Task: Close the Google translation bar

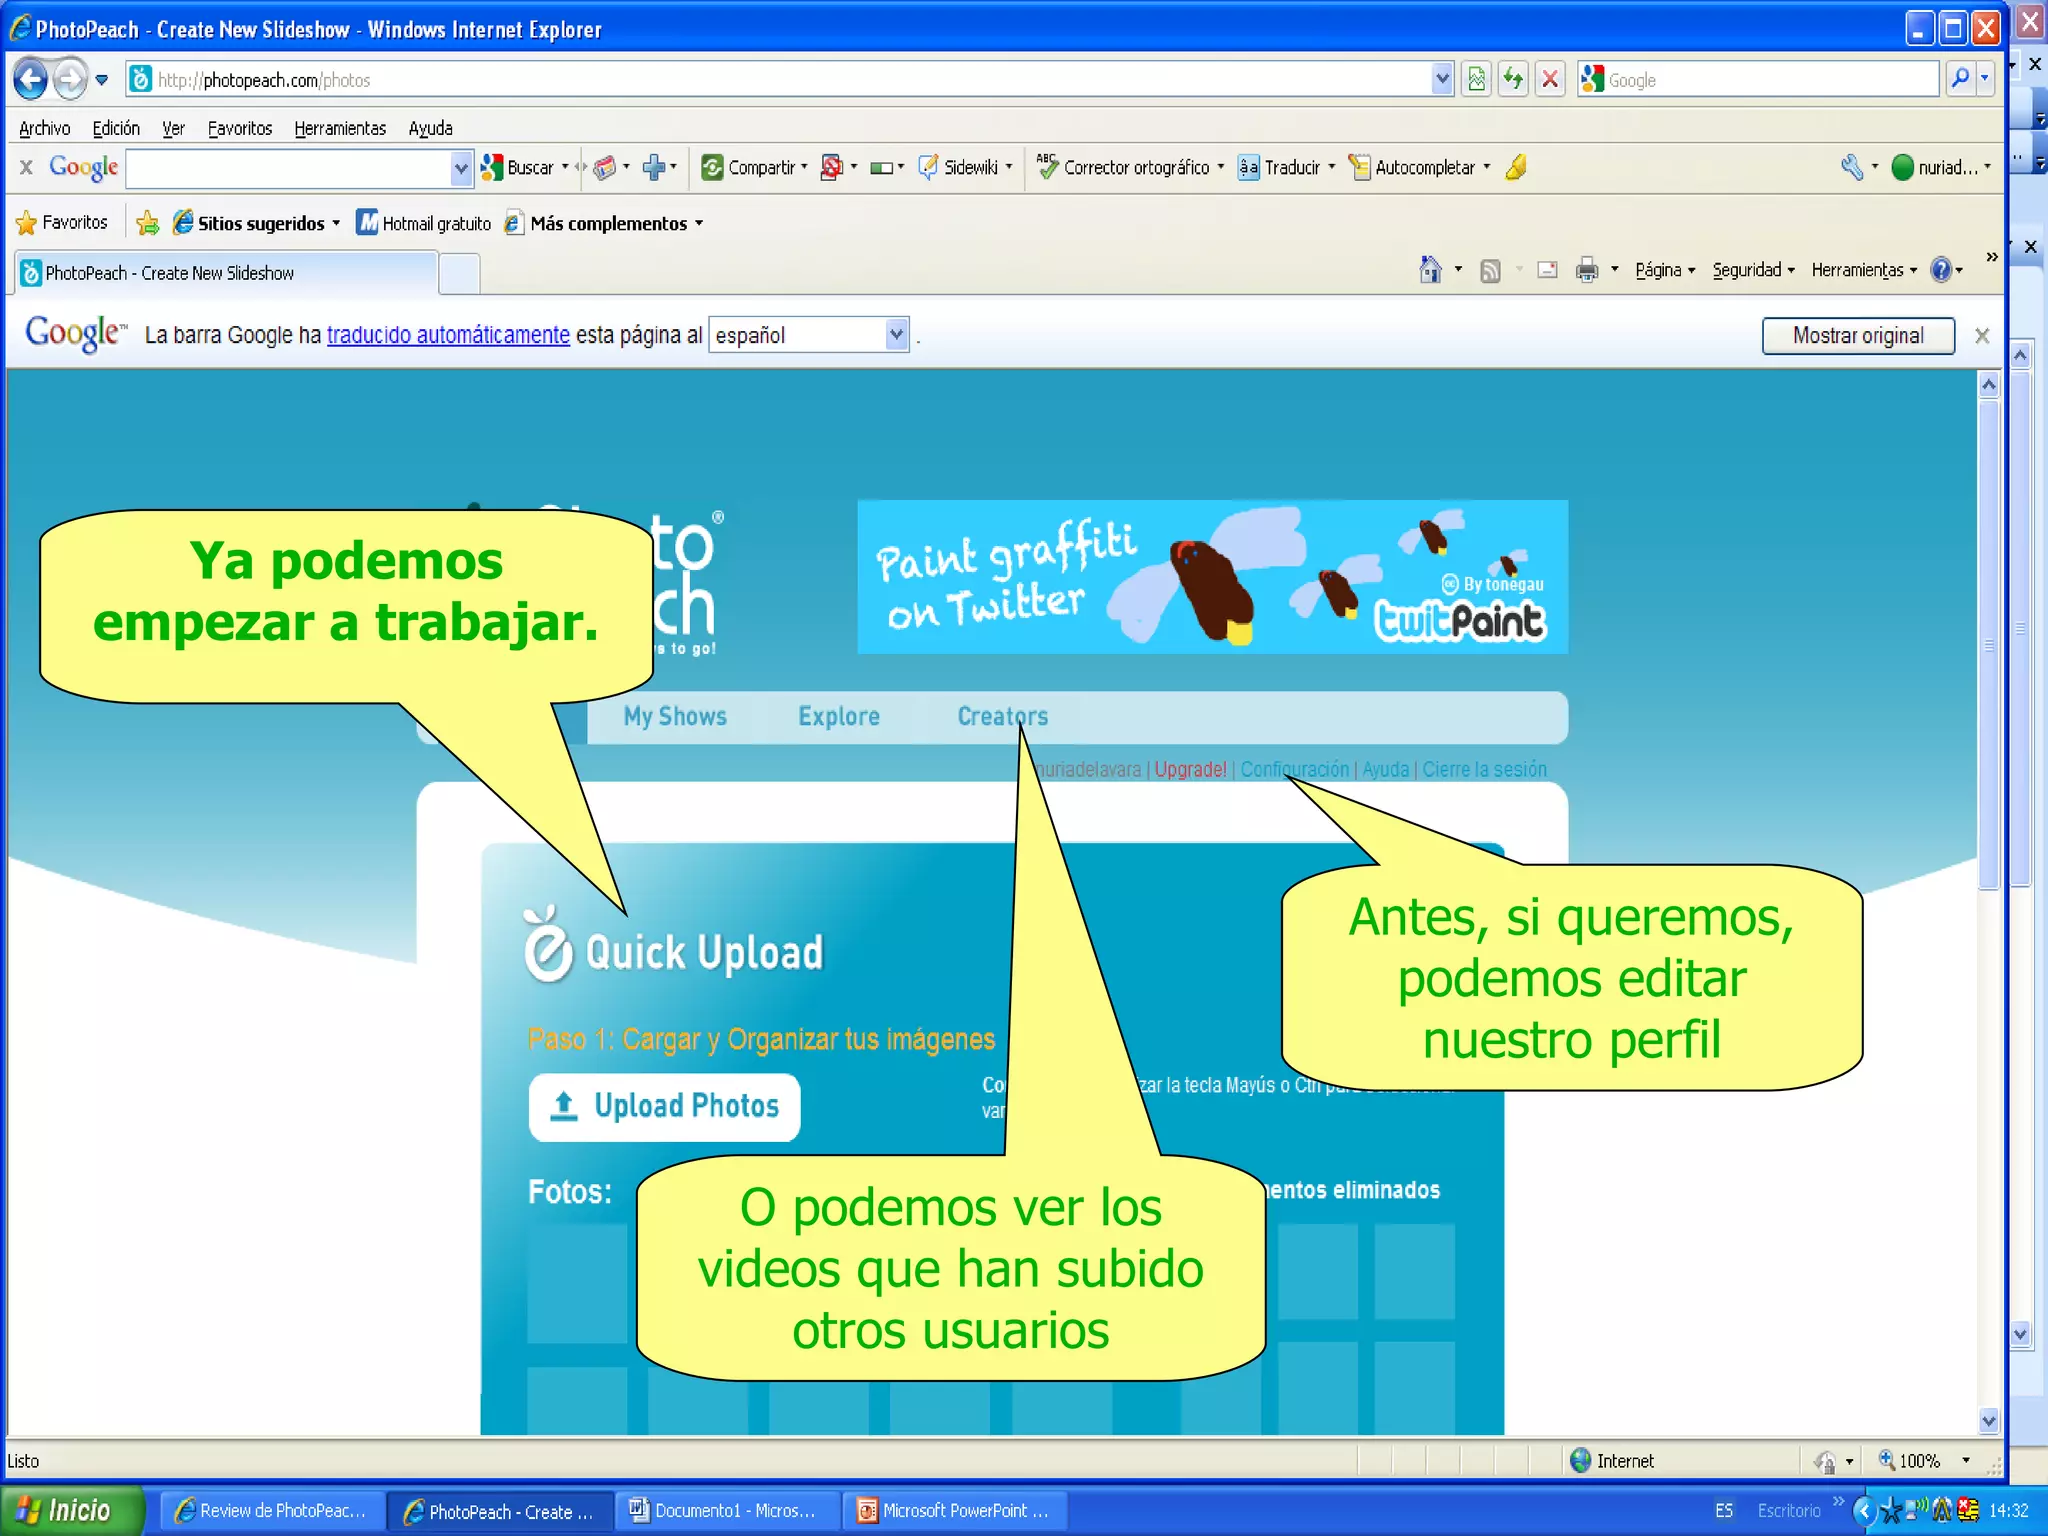Action: click(1982, 336)
